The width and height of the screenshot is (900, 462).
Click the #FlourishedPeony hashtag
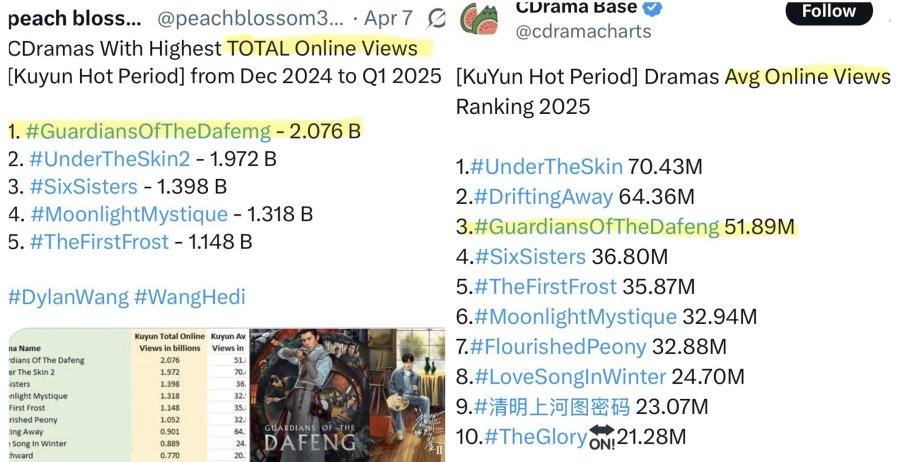click(558, 347)
